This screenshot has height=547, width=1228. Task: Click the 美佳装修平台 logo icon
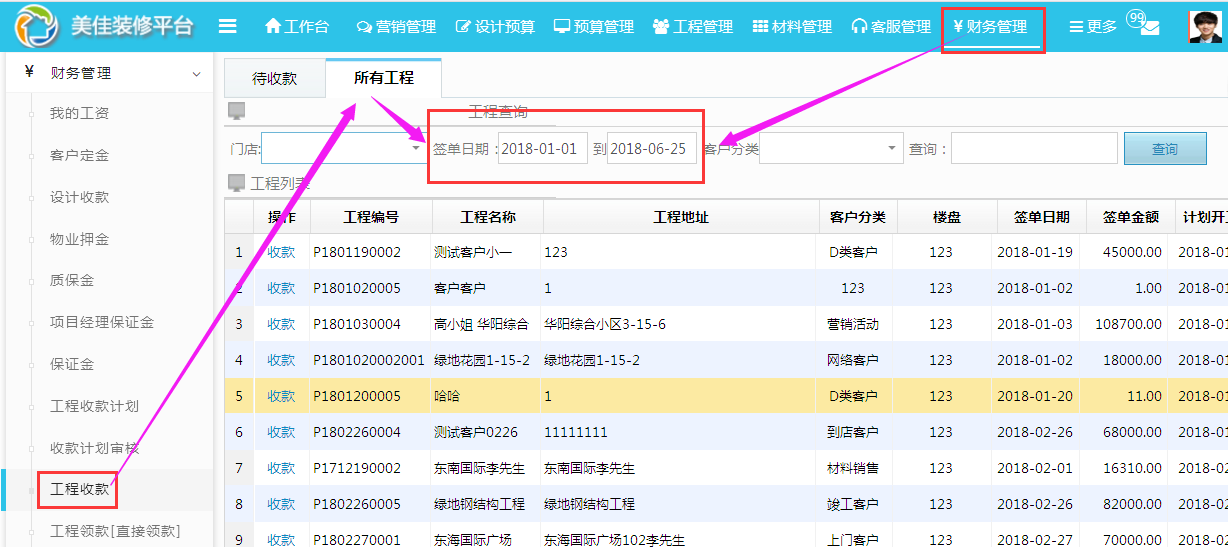tap(36, 27)
